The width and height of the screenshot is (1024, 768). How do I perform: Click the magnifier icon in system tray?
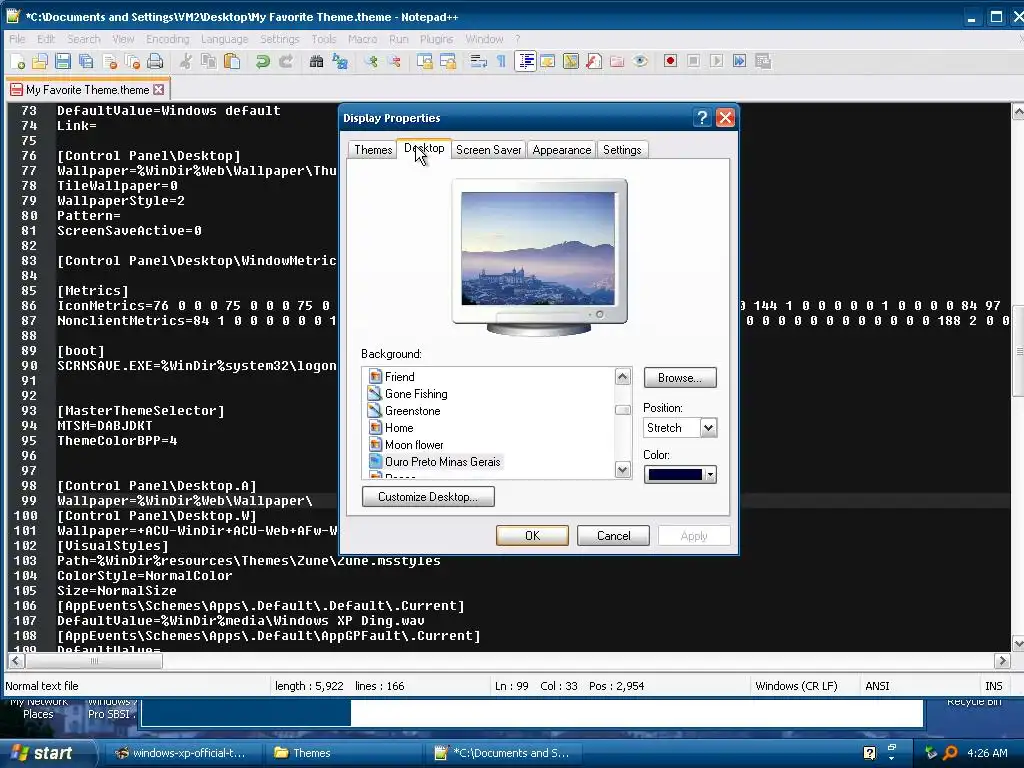coord(950,753)
